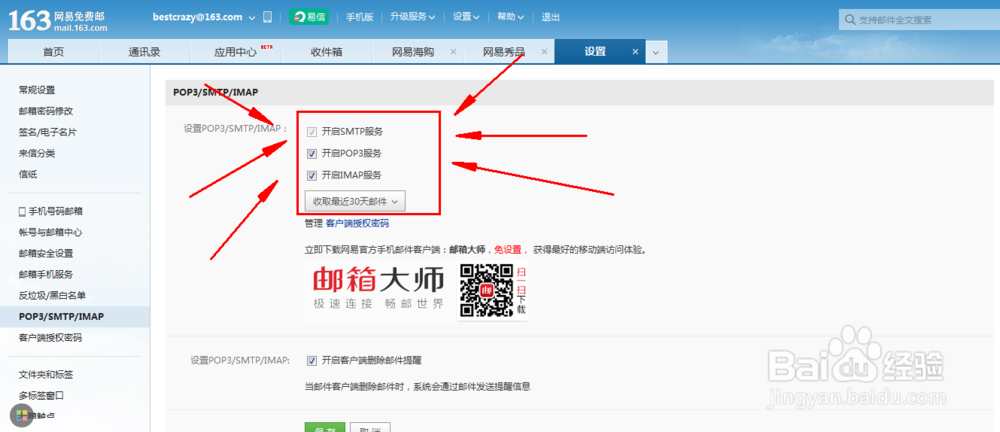1000x432 pixels.
Task: Click the bestcrazy@163.com account name
Action: coord(198,17)
